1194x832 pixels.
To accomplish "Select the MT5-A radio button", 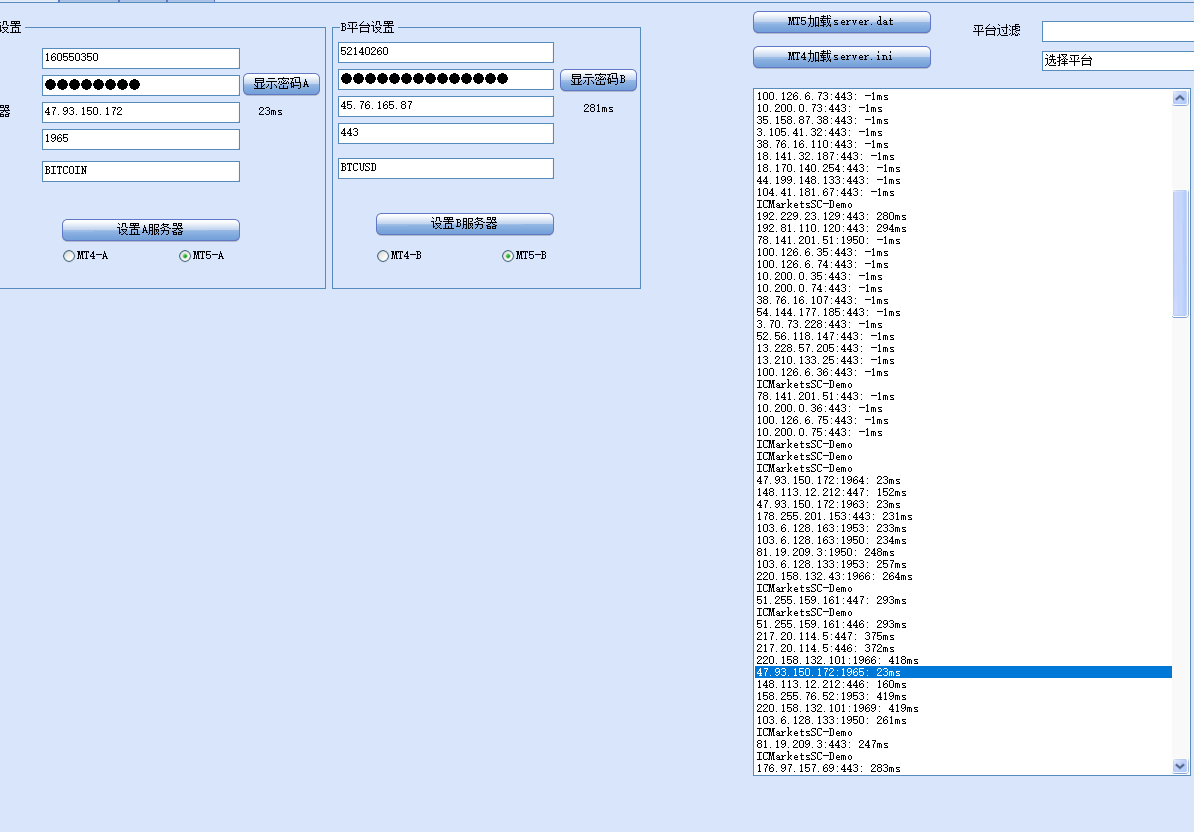I will pos(185,256).
